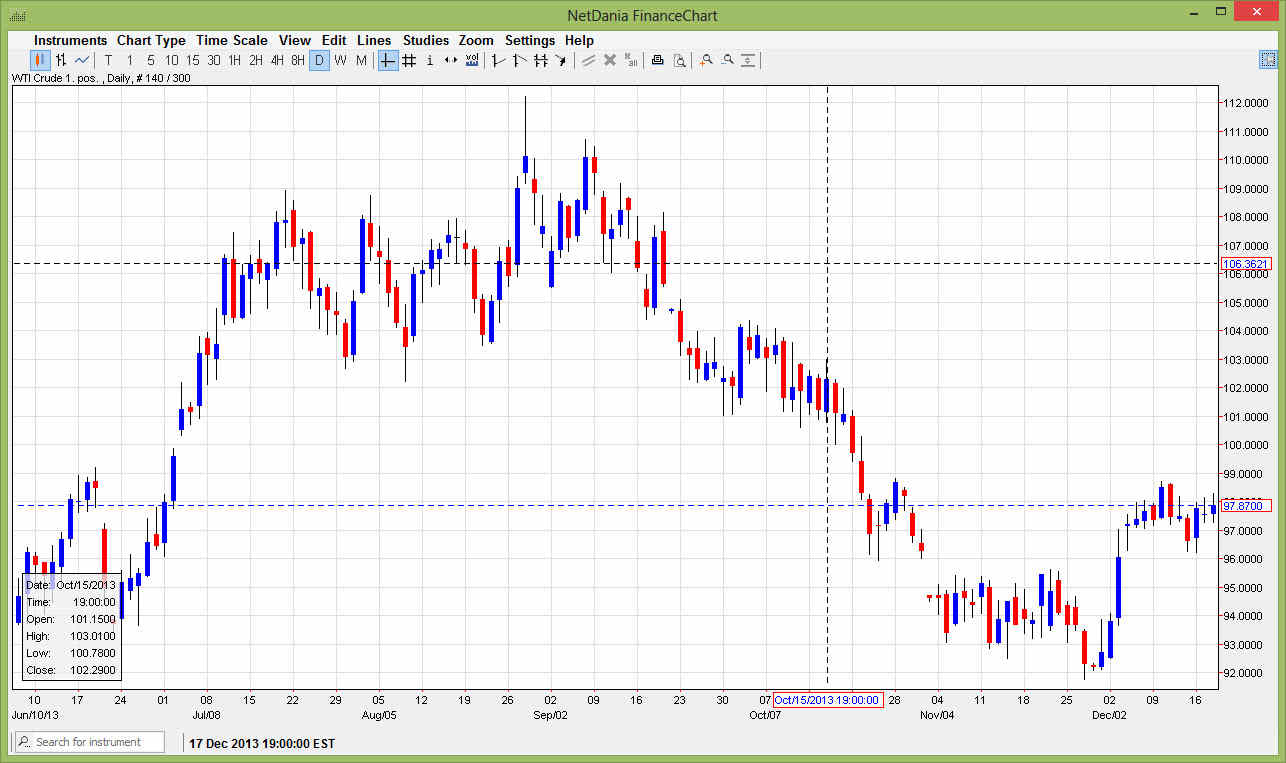Screen dimensions: 1286x763
Task: Open the Instruments dropdown
Action: [x=70, y=40]
